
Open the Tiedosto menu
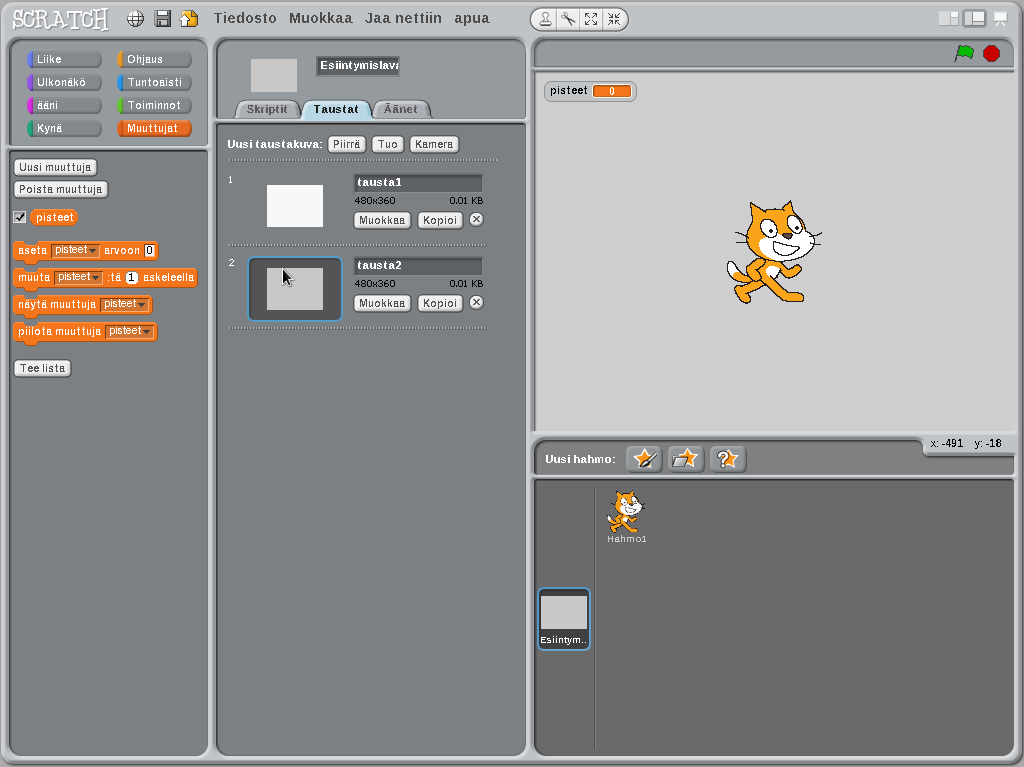pyautogui.click(x=245, y=18)
